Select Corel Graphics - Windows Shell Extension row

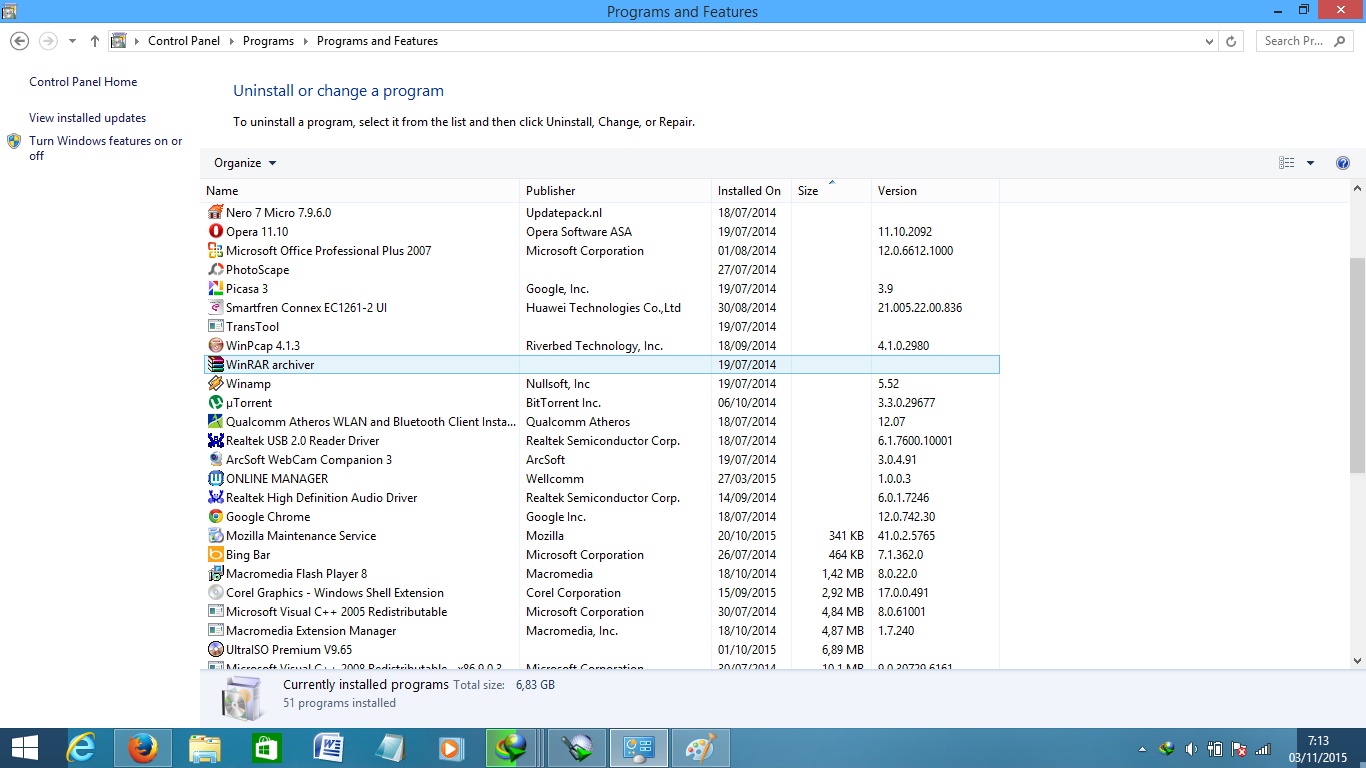(x=602, y=592)
